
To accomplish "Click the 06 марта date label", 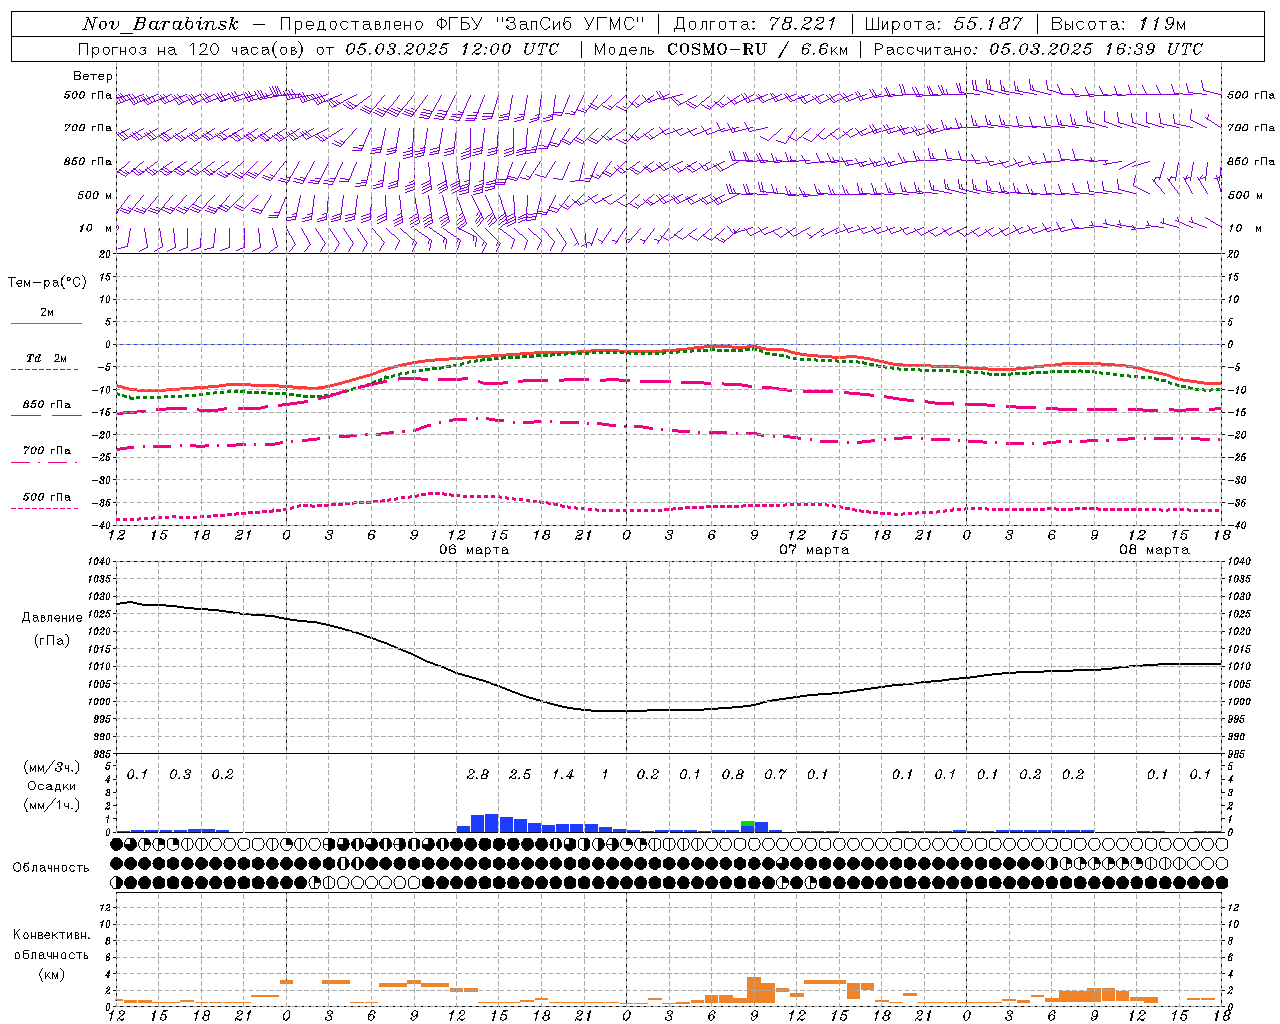I will (x=474, y=550).
